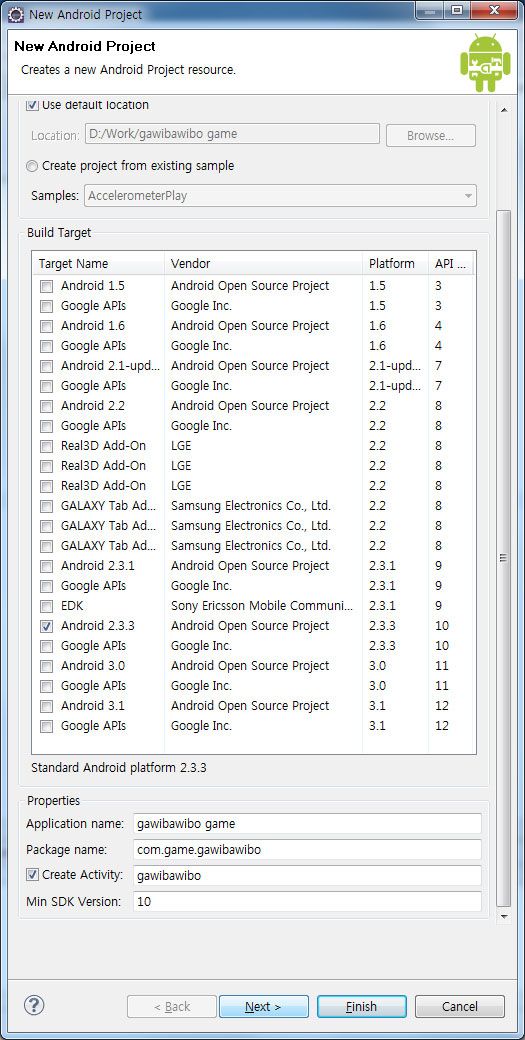Screen dimensions: 525x1040
Task: Check Google APIs target for platform 2.2
Action: [46, 426]
